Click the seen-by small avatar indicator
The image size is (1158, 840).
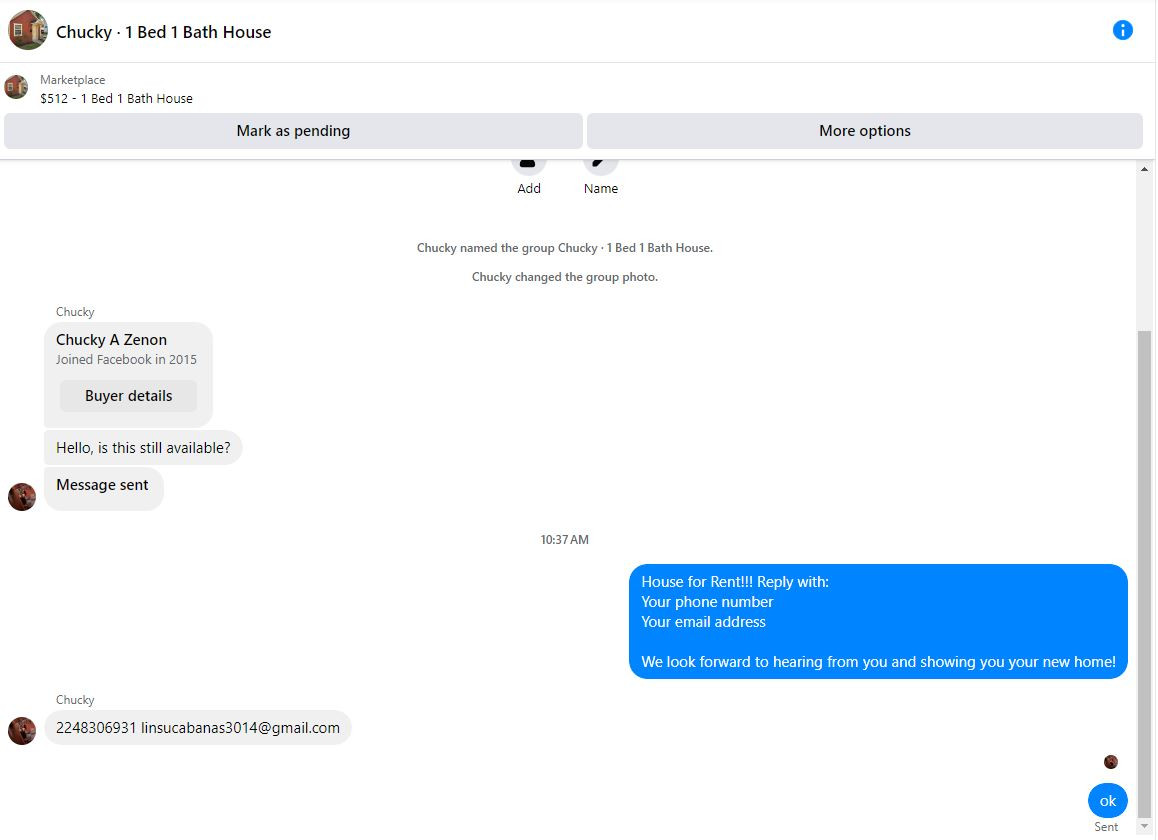(x=1110, y=762)
